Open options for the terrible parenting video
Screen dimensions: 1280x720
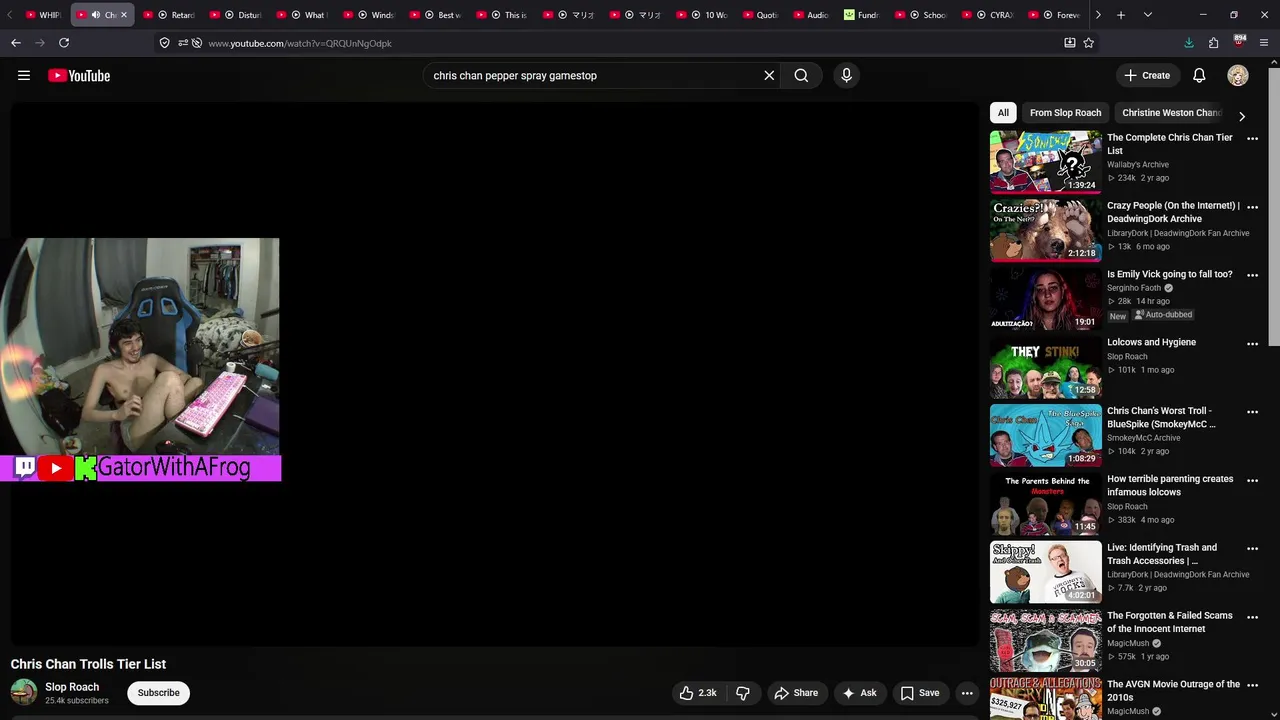(x=1252, y=480)
